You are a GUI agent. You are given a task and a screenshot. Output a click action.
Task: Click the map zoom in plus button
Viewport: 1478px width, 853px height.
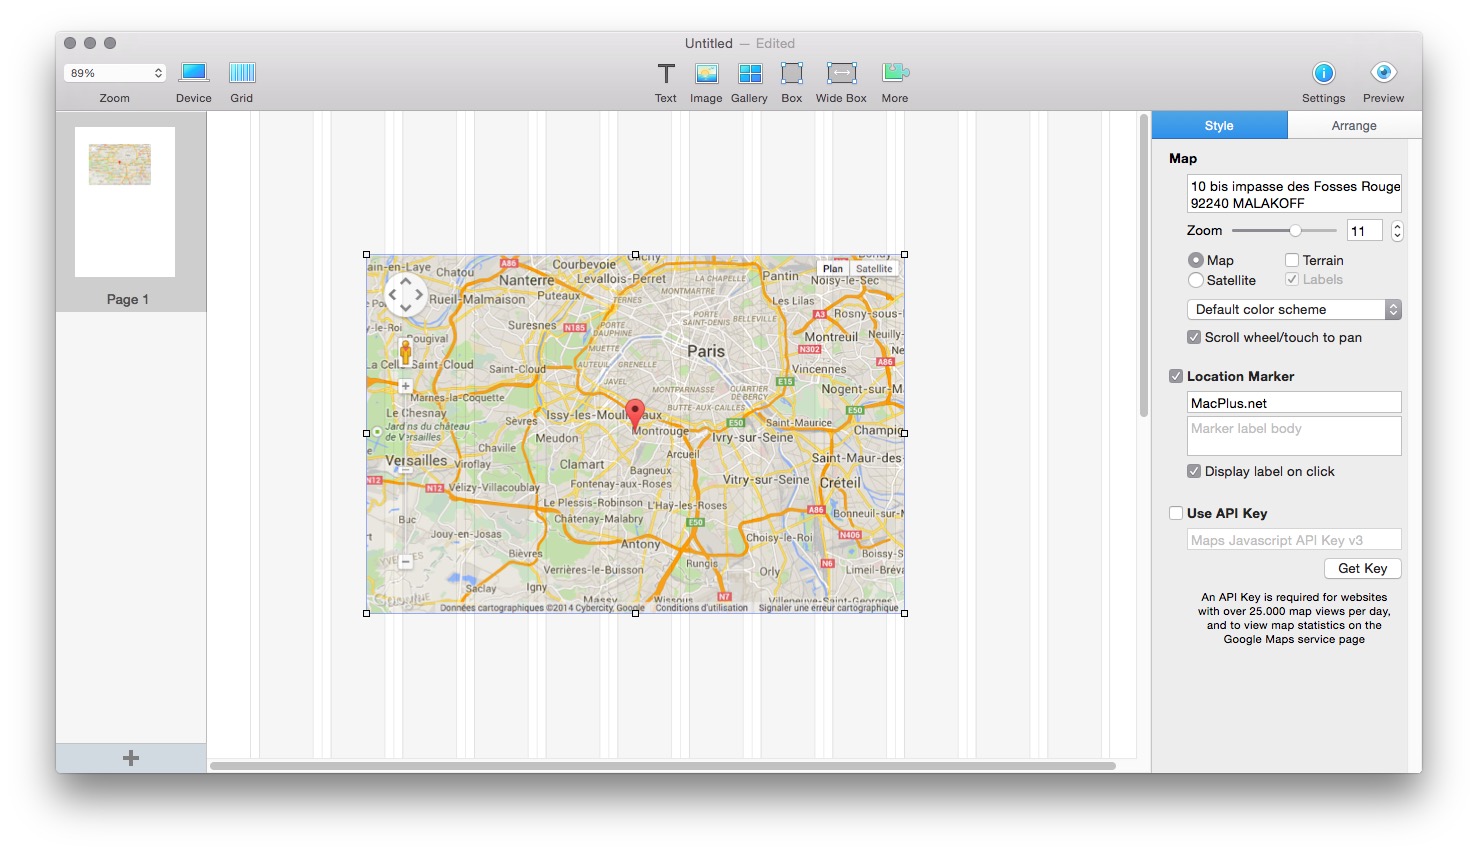pyautogui.click(x=405, y=386)
